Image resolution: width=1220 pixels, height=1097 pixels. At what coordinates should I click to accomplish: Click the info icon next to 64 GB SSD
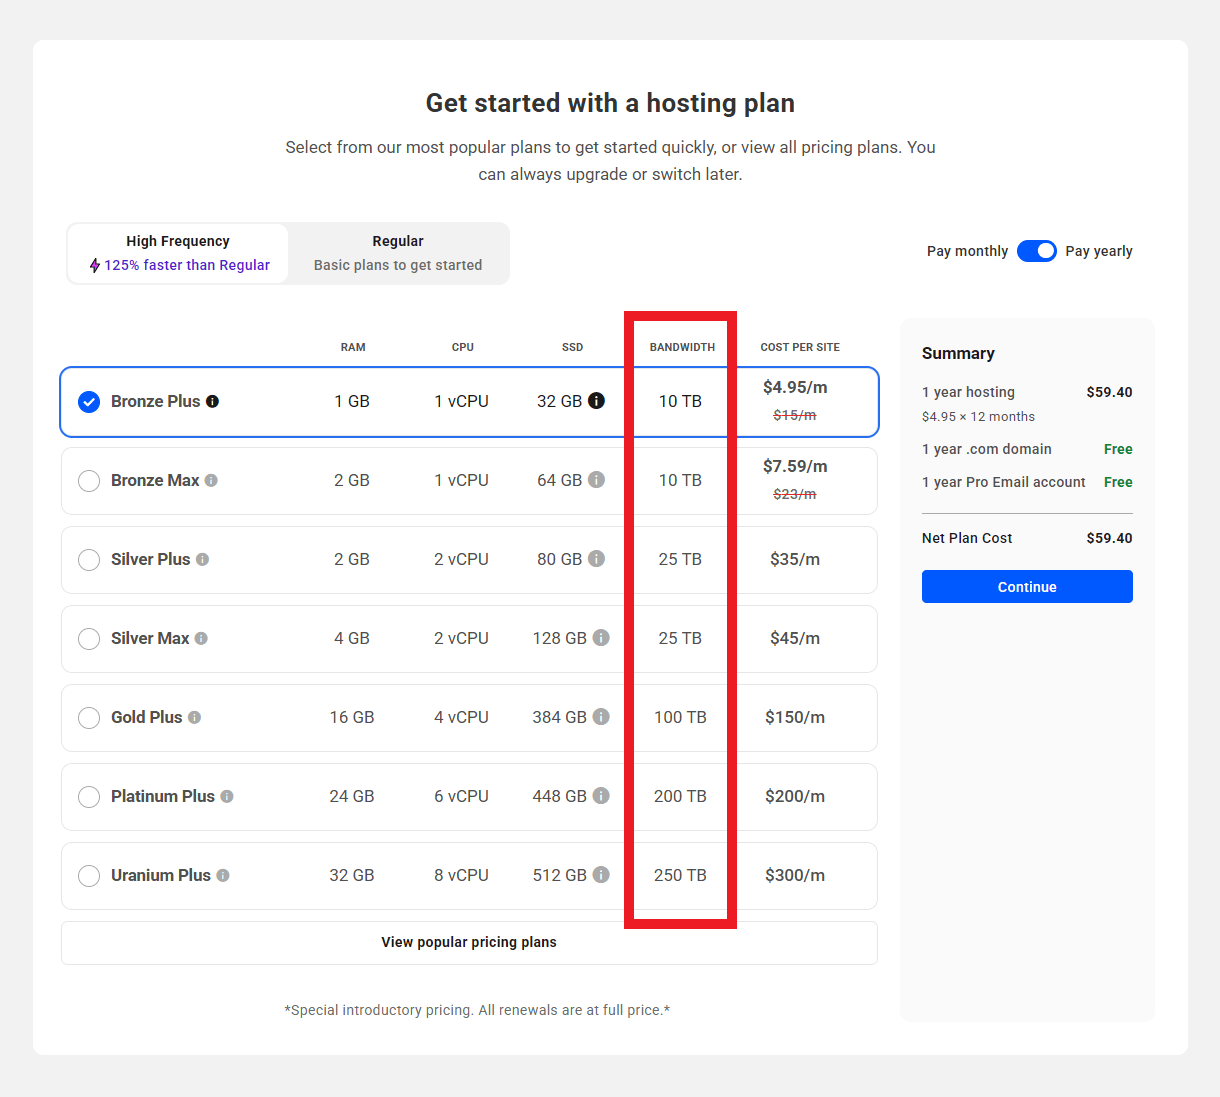pos(598,480)
